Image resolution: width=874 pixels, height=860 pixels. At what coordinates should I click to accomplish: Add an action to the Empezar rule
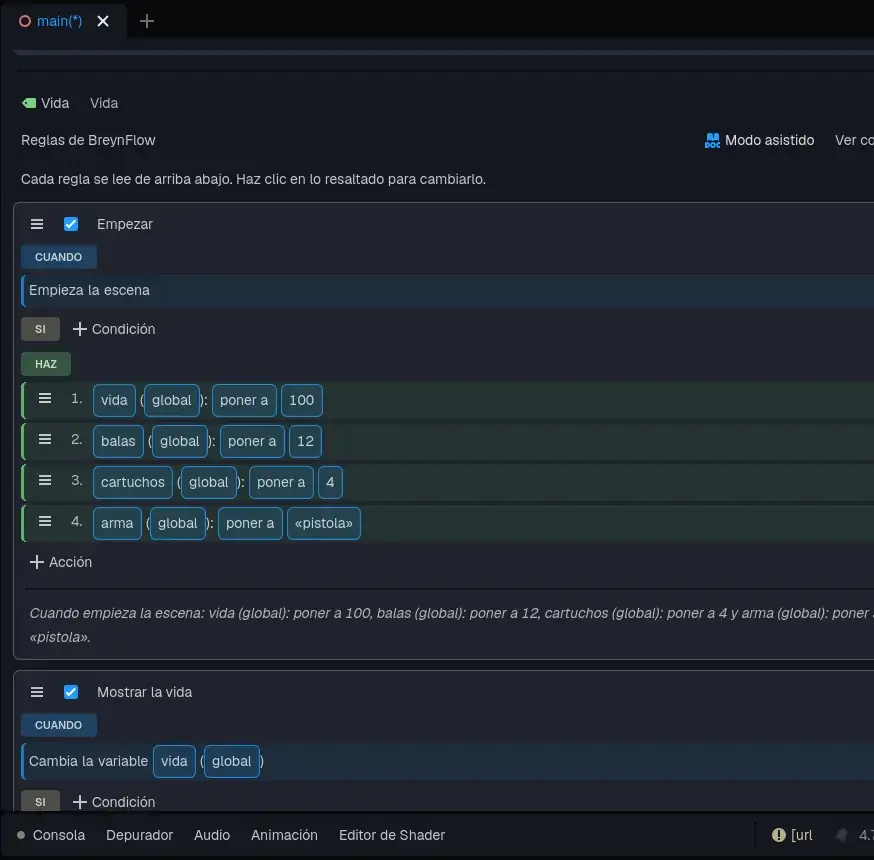pyautogui.click(x=61, y=562)
